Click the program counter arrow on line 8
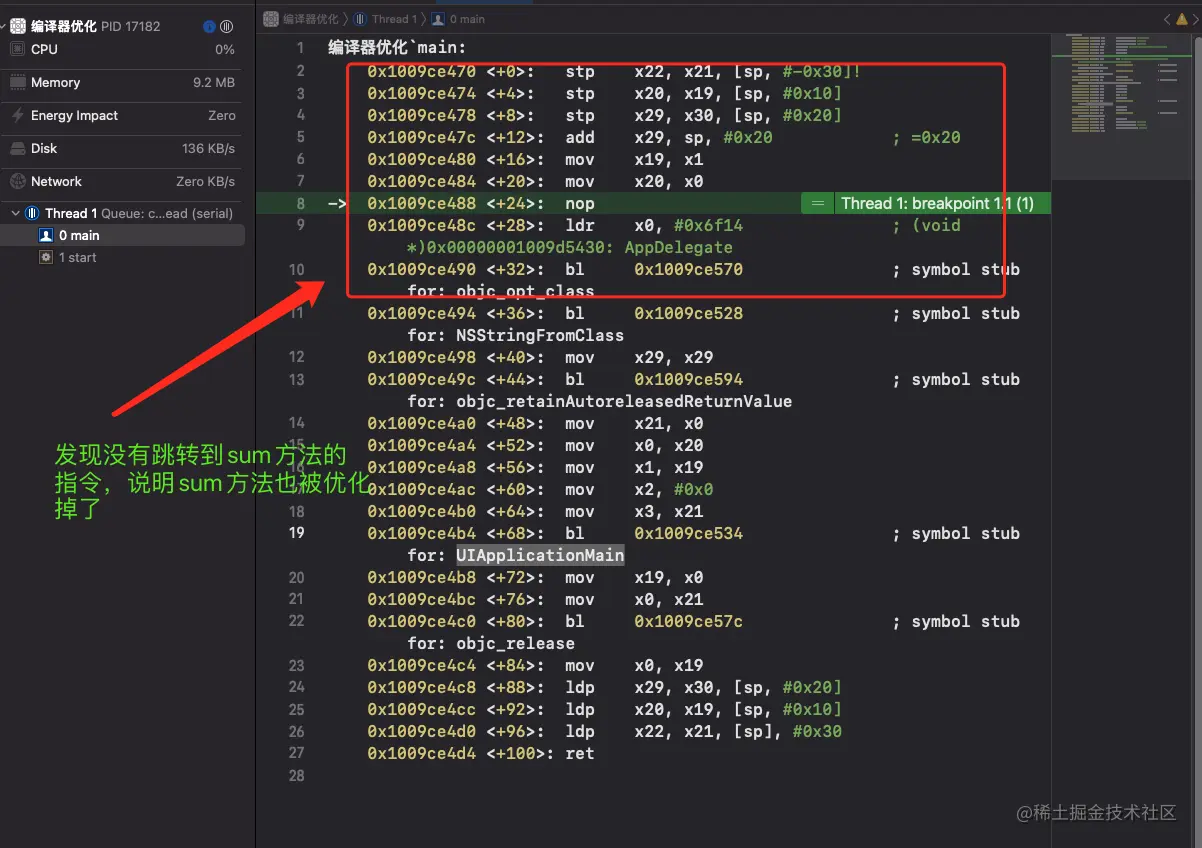This screenshot has height=848, width=1202. [x=339, y=203]
